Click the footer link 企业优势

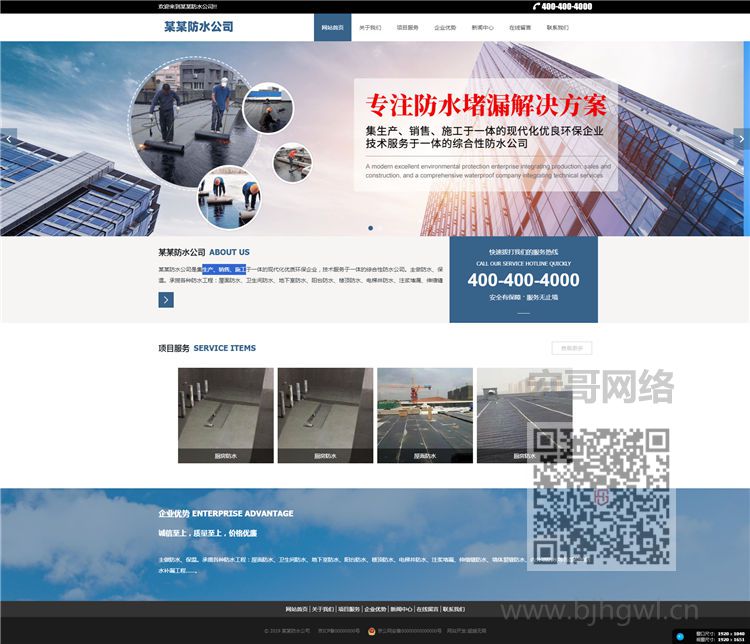375,609
